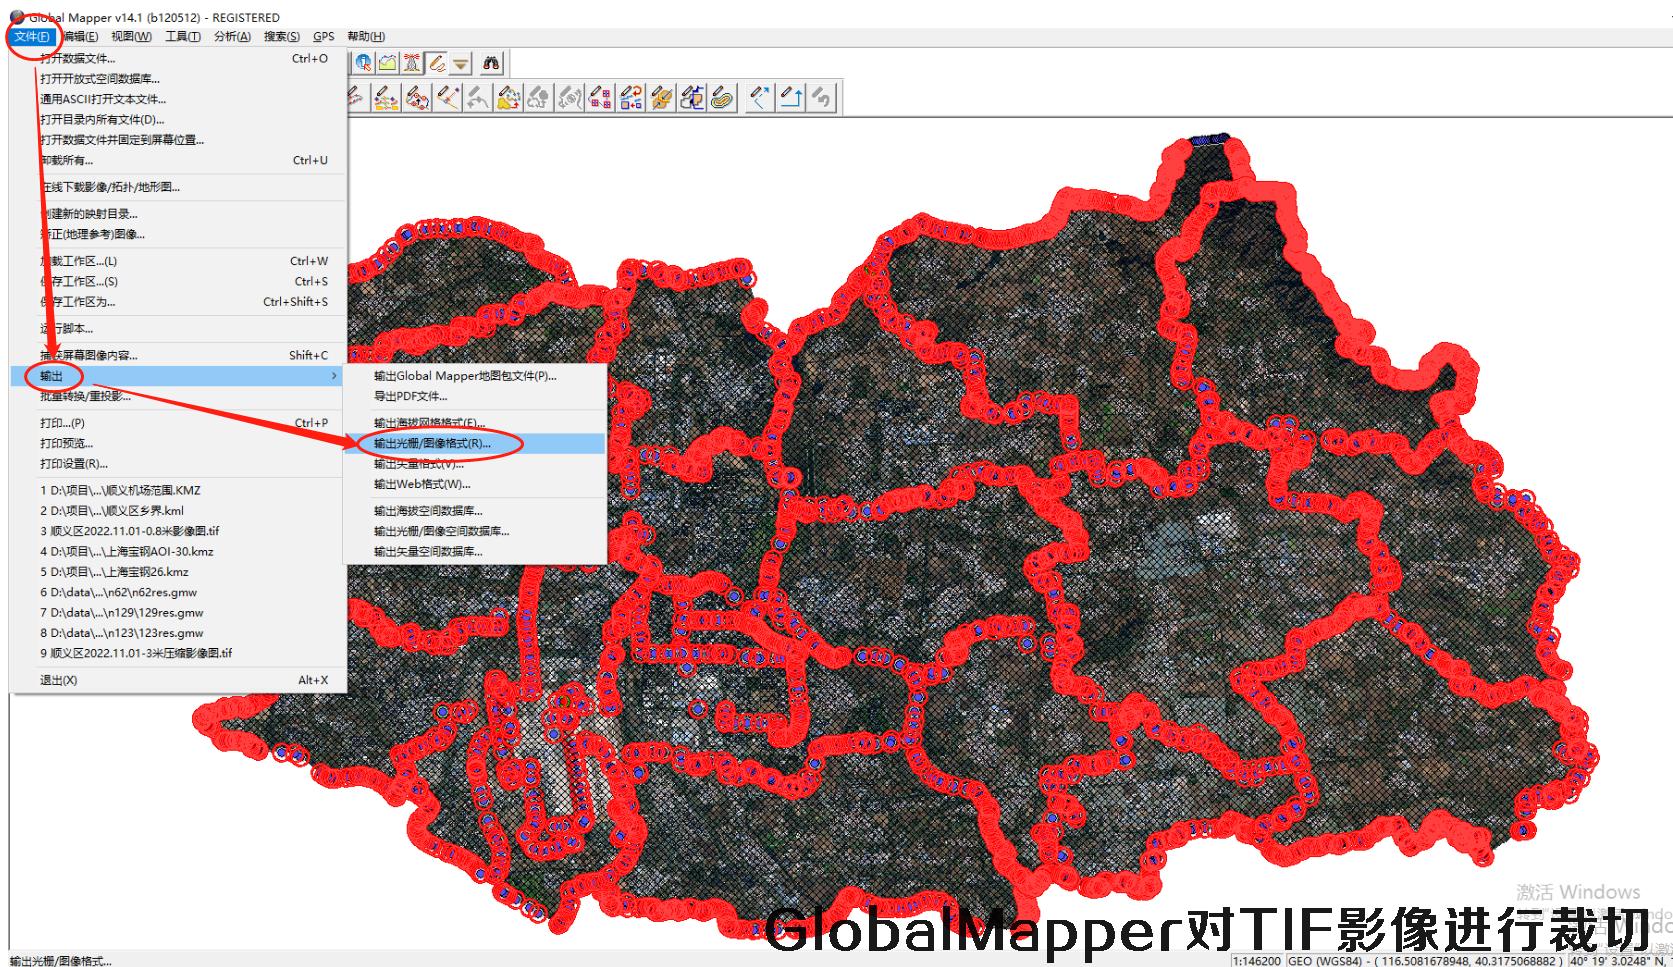This screenshot has height=967, width=1673.
Task: Select 输出矢量格式(V)... in export submenu
Action: (419, 464)
